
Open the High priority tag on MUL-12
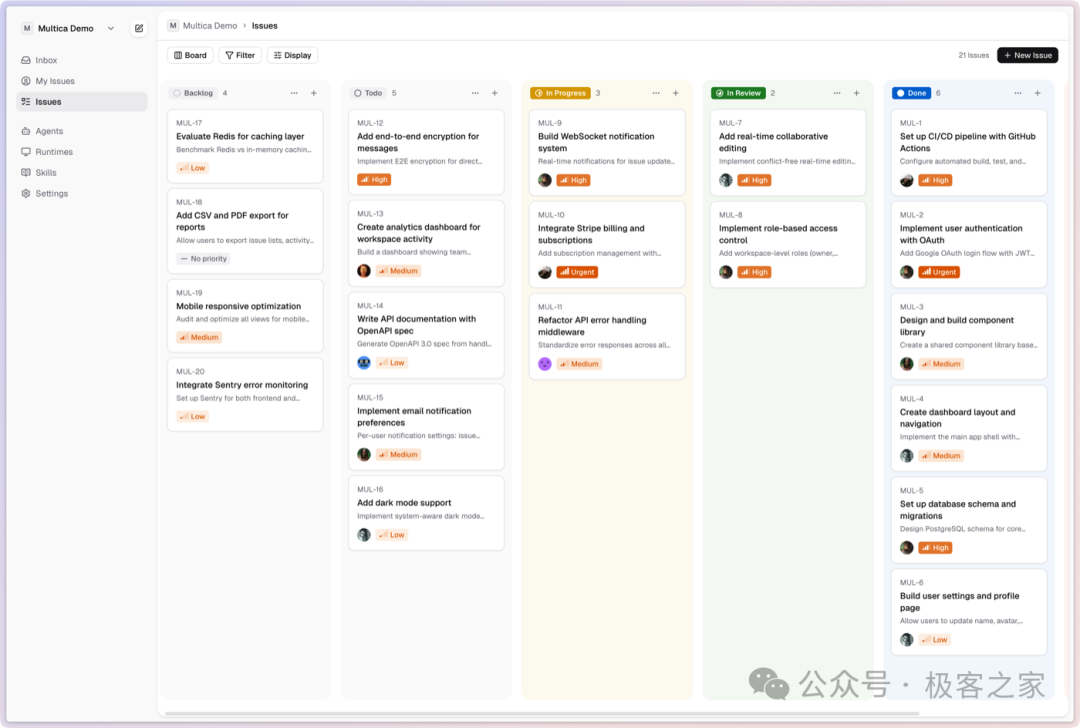point(374,180)
